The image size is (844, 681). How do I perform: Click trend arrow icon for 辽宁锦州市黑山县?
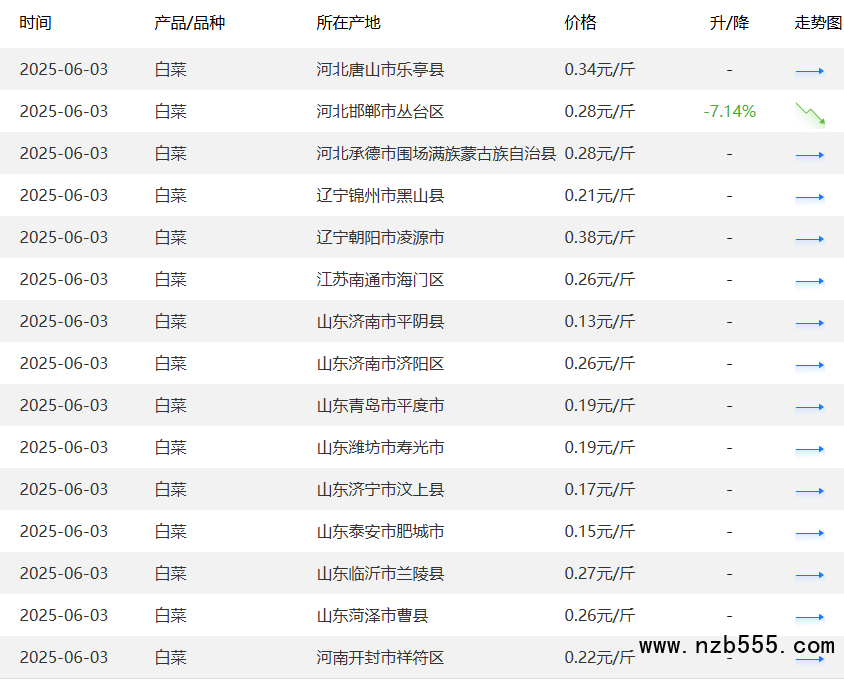tap(810, 197)
